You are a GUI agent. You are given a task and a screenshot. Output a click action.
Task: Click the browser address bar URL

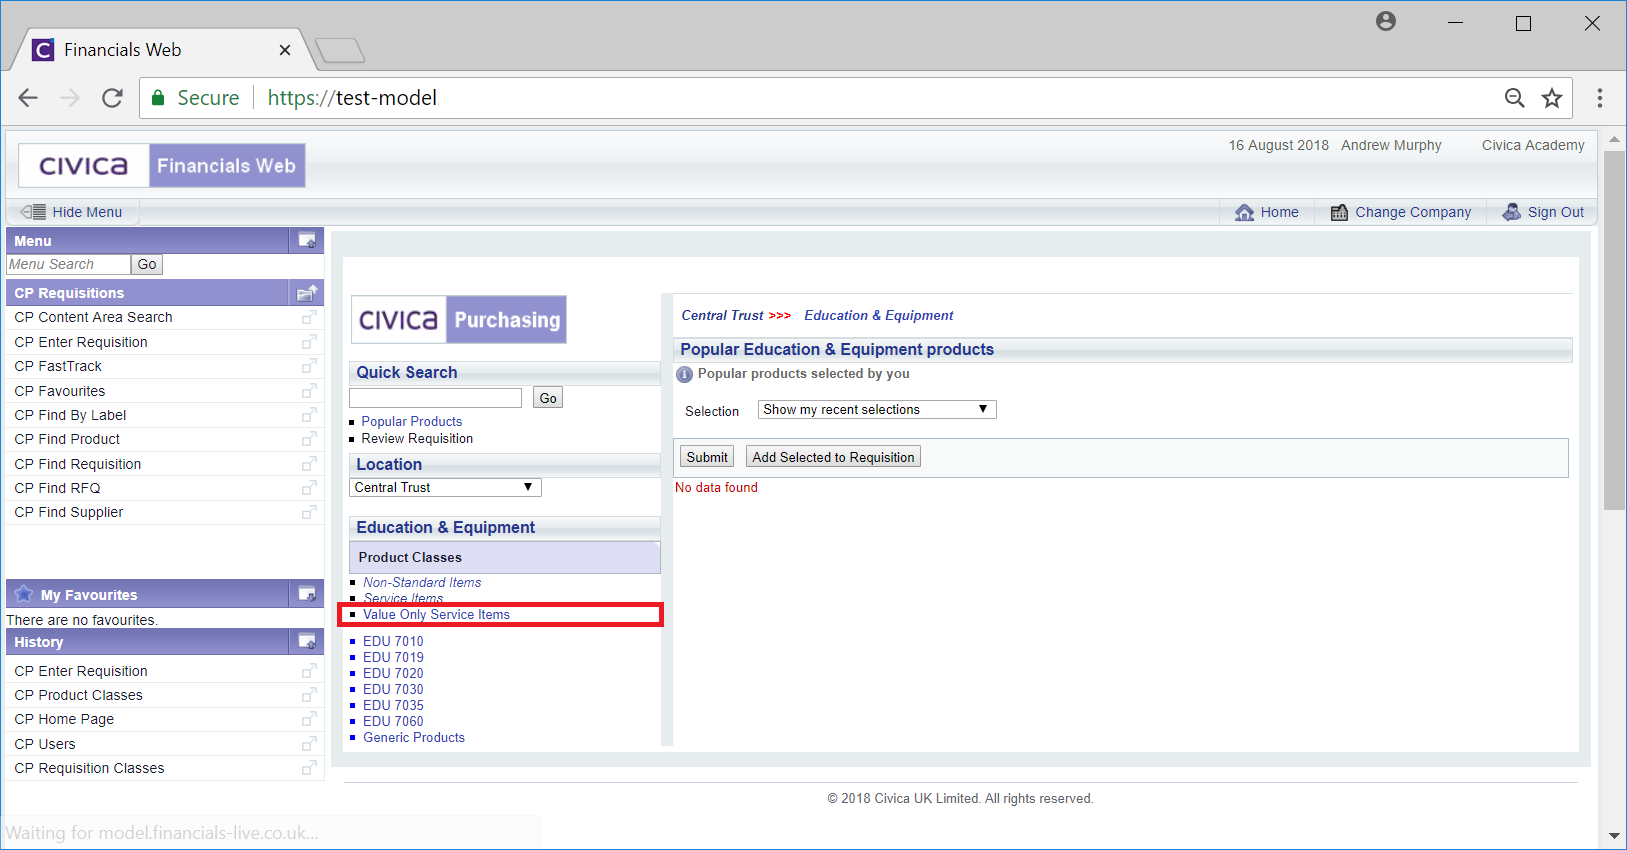[352, 98]
